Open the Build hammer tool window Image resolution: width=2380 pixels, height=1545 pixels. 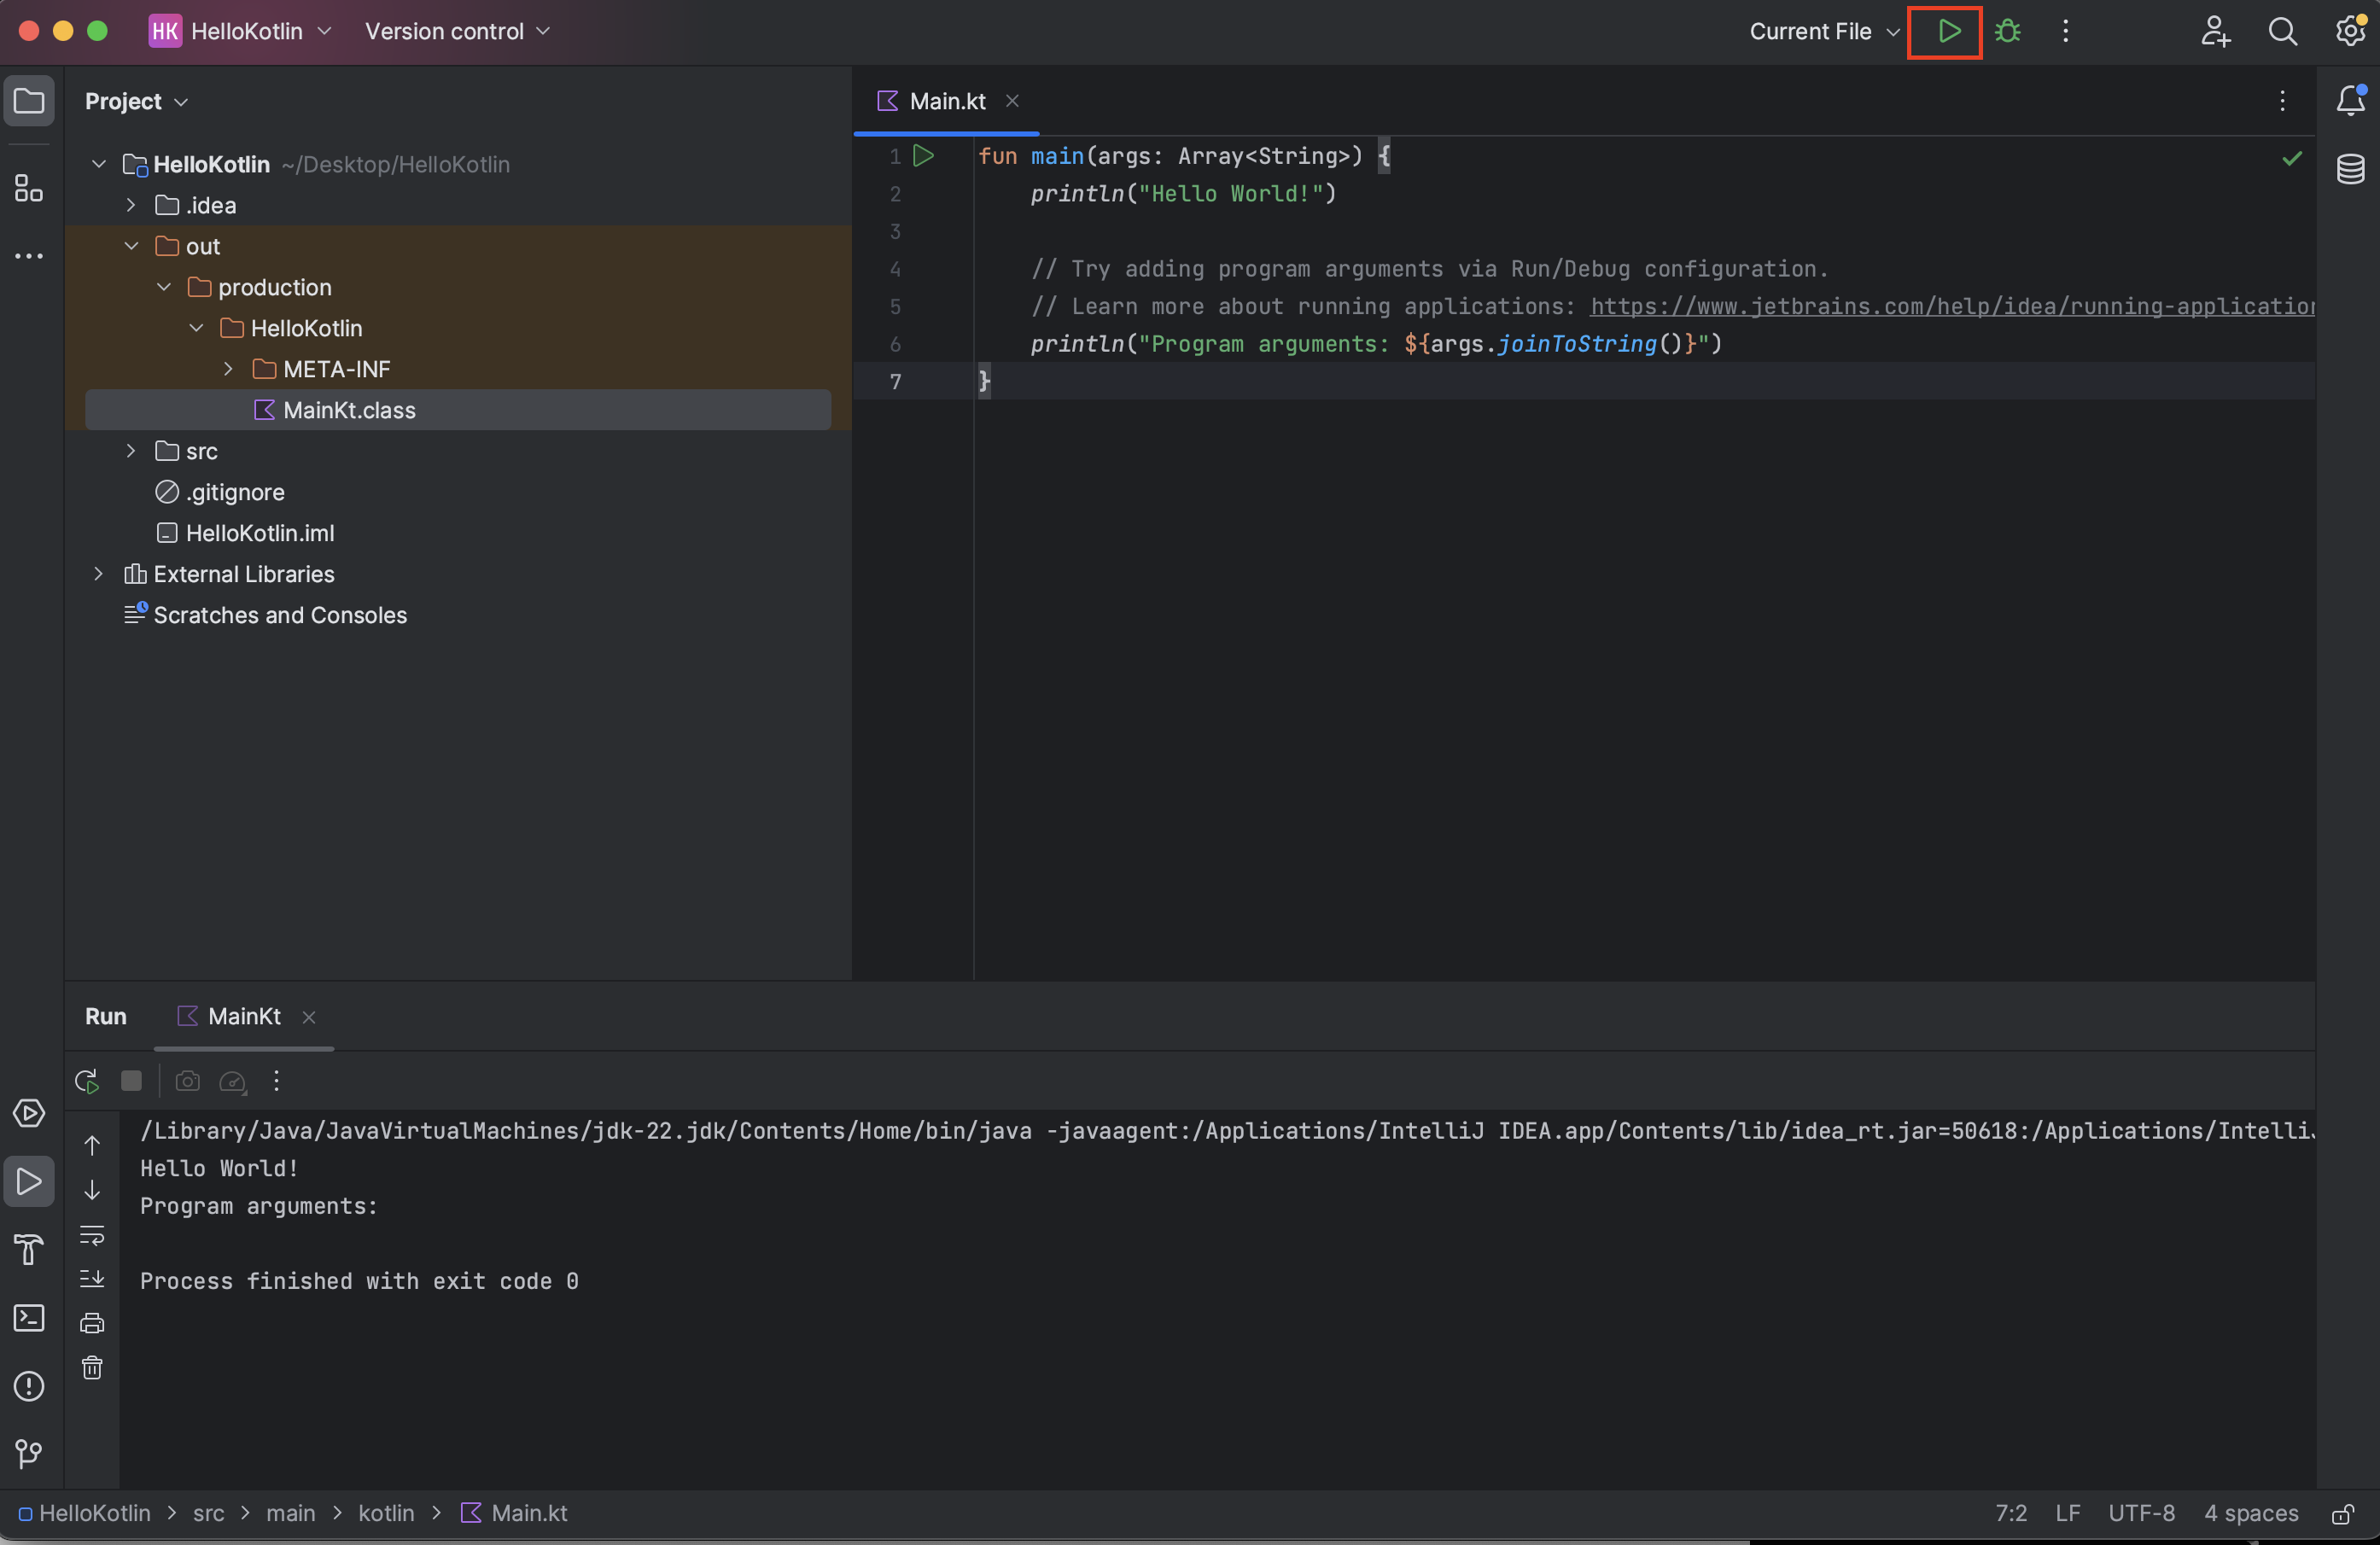(x=29, y=1249)
